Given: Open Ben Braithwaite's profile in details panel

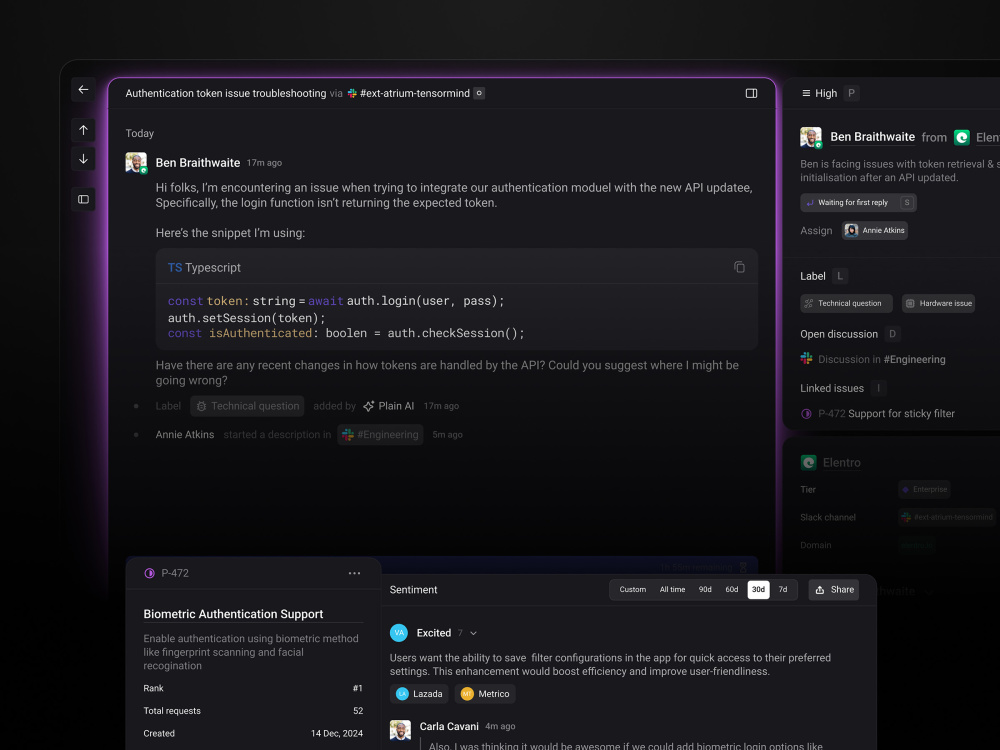Looking at the screenshot, I should 872,137.
